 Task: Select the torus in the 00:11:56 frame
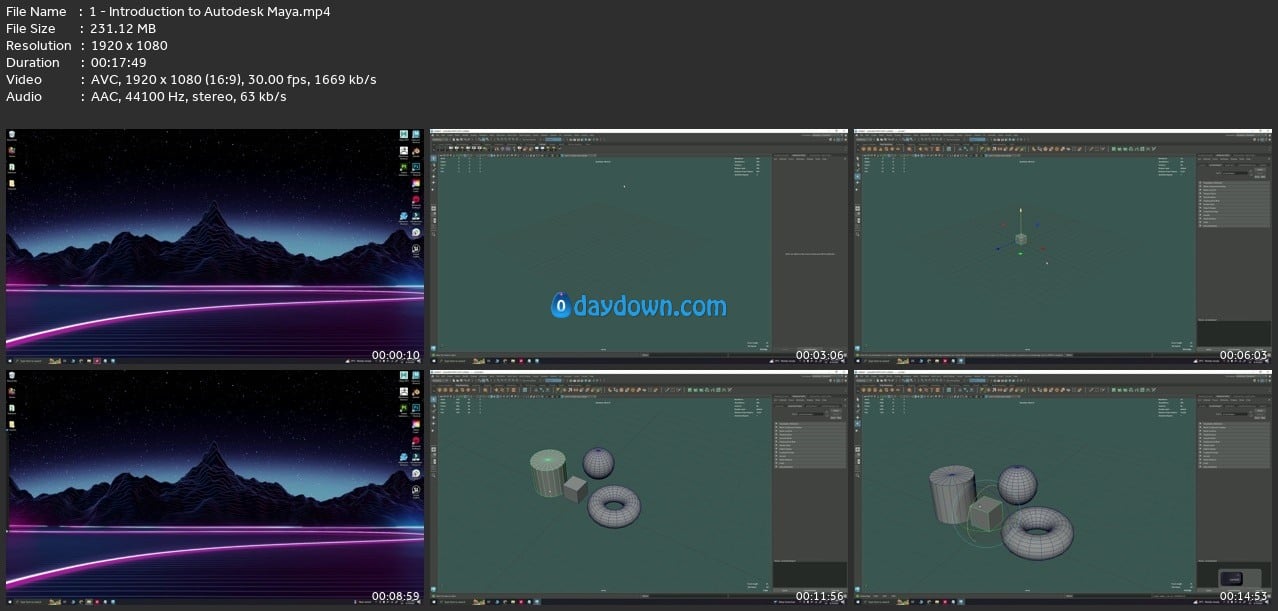614,506
